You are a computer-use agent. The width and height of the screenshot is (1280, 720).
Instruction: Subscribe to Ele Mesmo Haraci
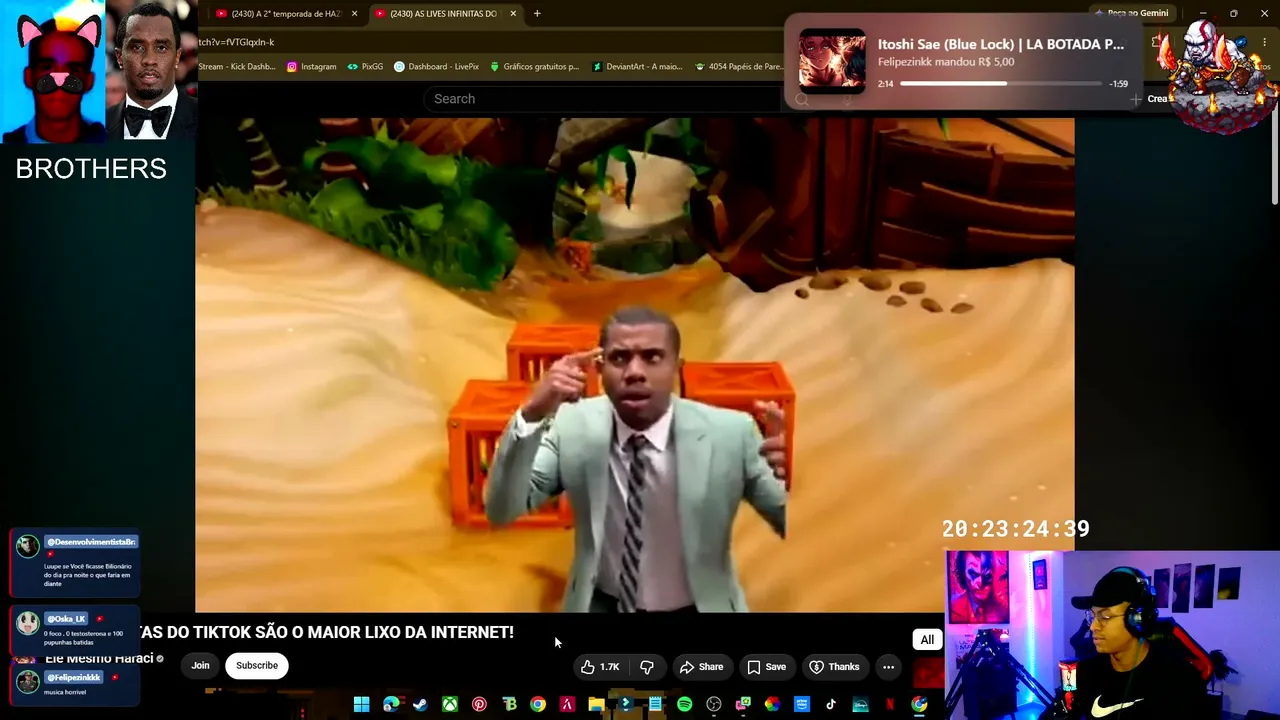point(257,666)
